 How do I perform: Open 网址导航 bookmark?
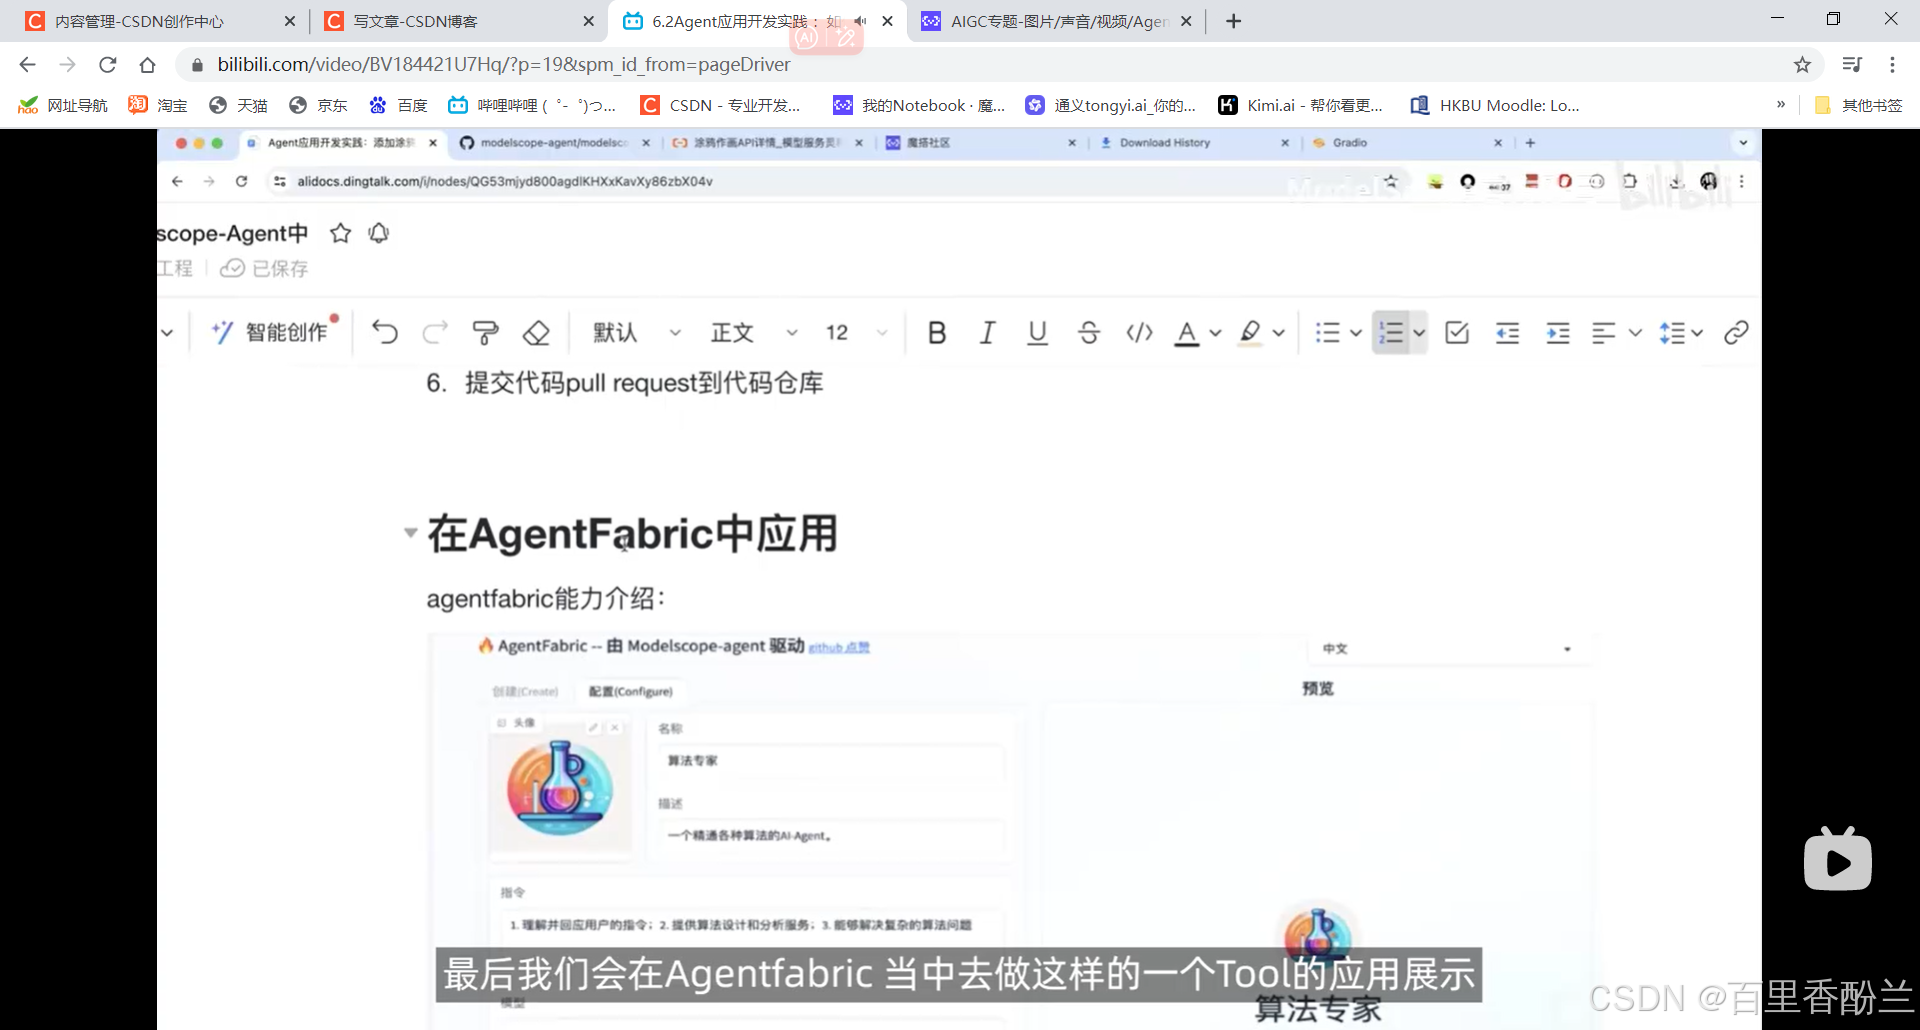tap(63, 105)
